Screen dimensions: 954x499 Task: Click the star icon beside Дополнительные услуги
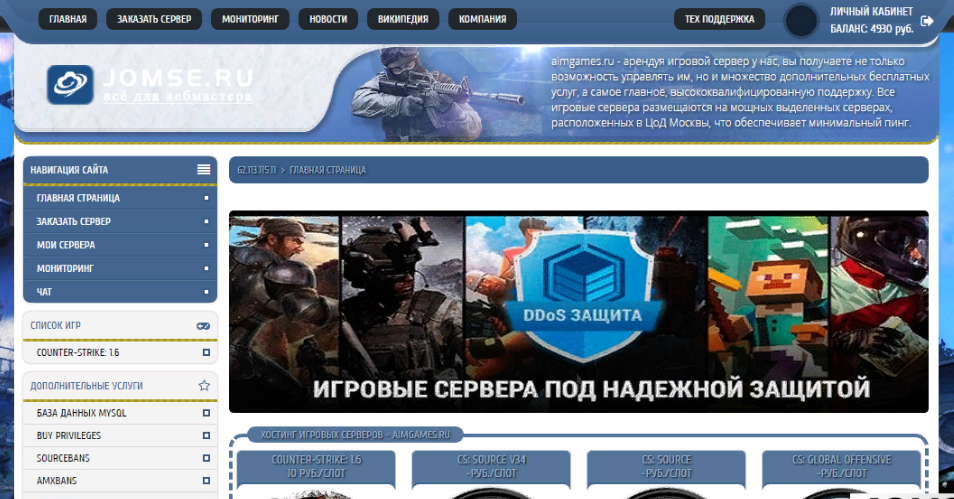(x=204, y=385)
